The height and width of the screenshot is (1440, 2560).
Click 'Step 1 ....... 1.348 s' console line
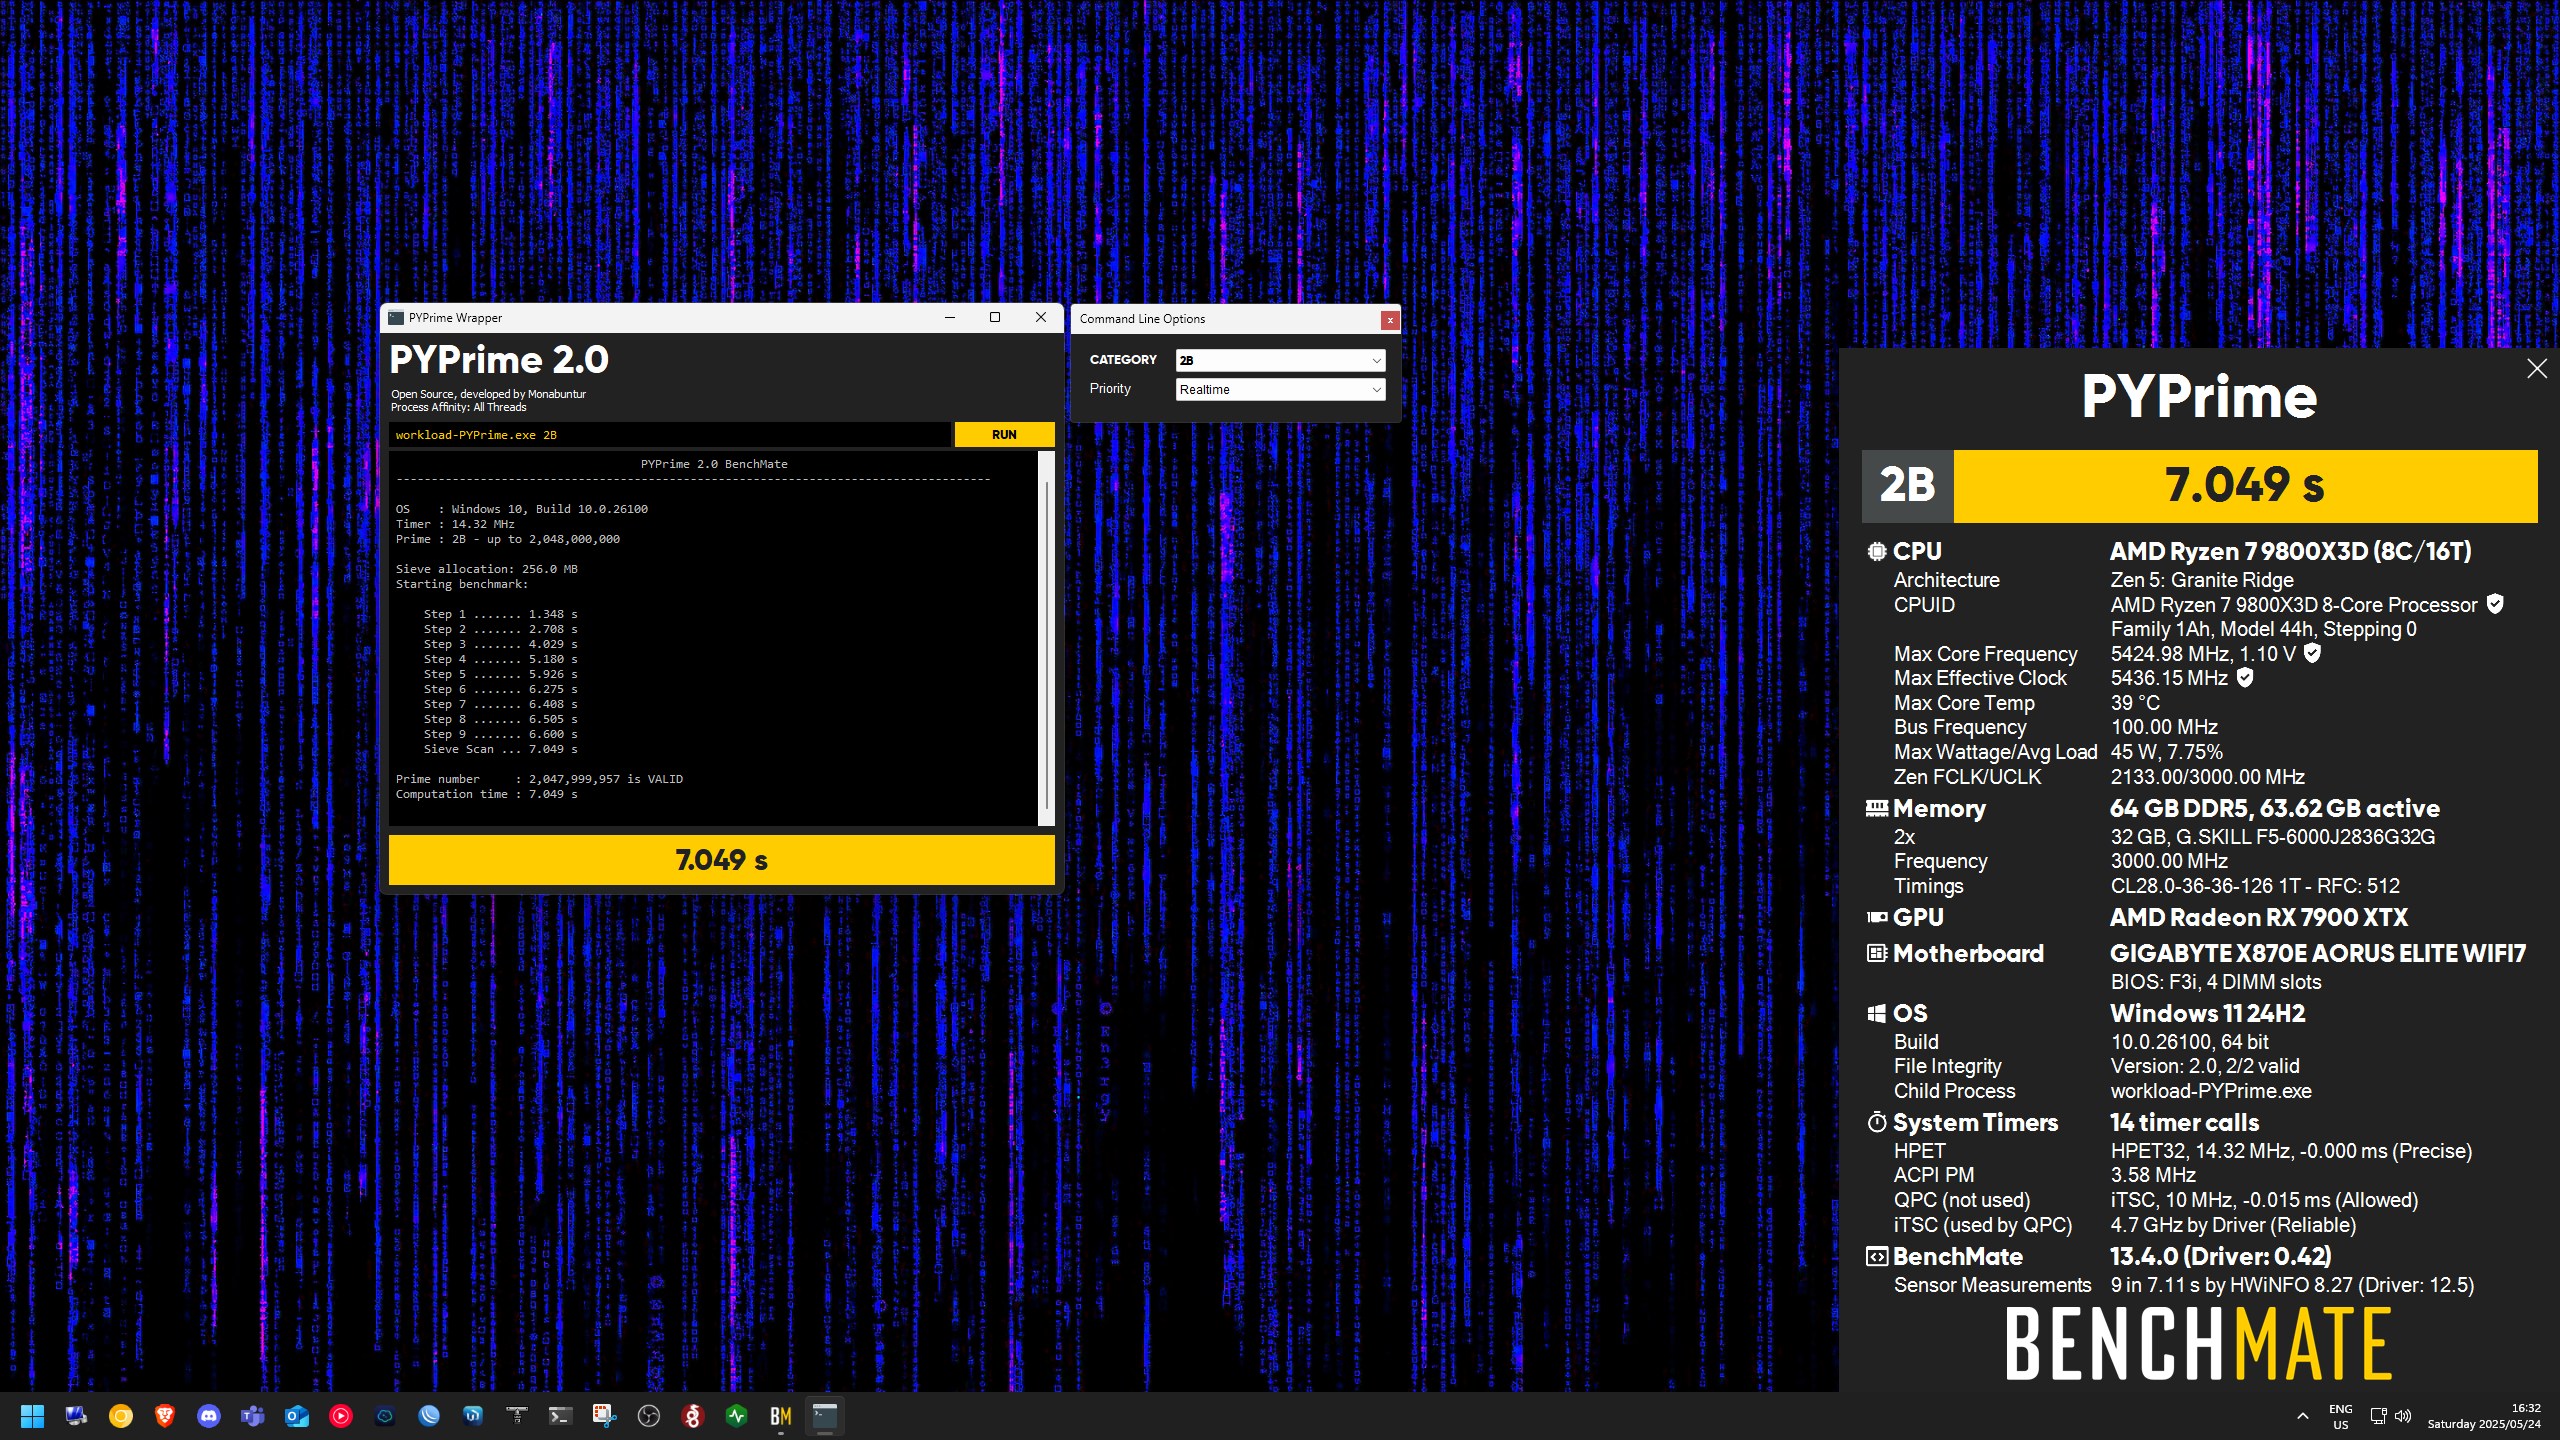pos(500,614)
